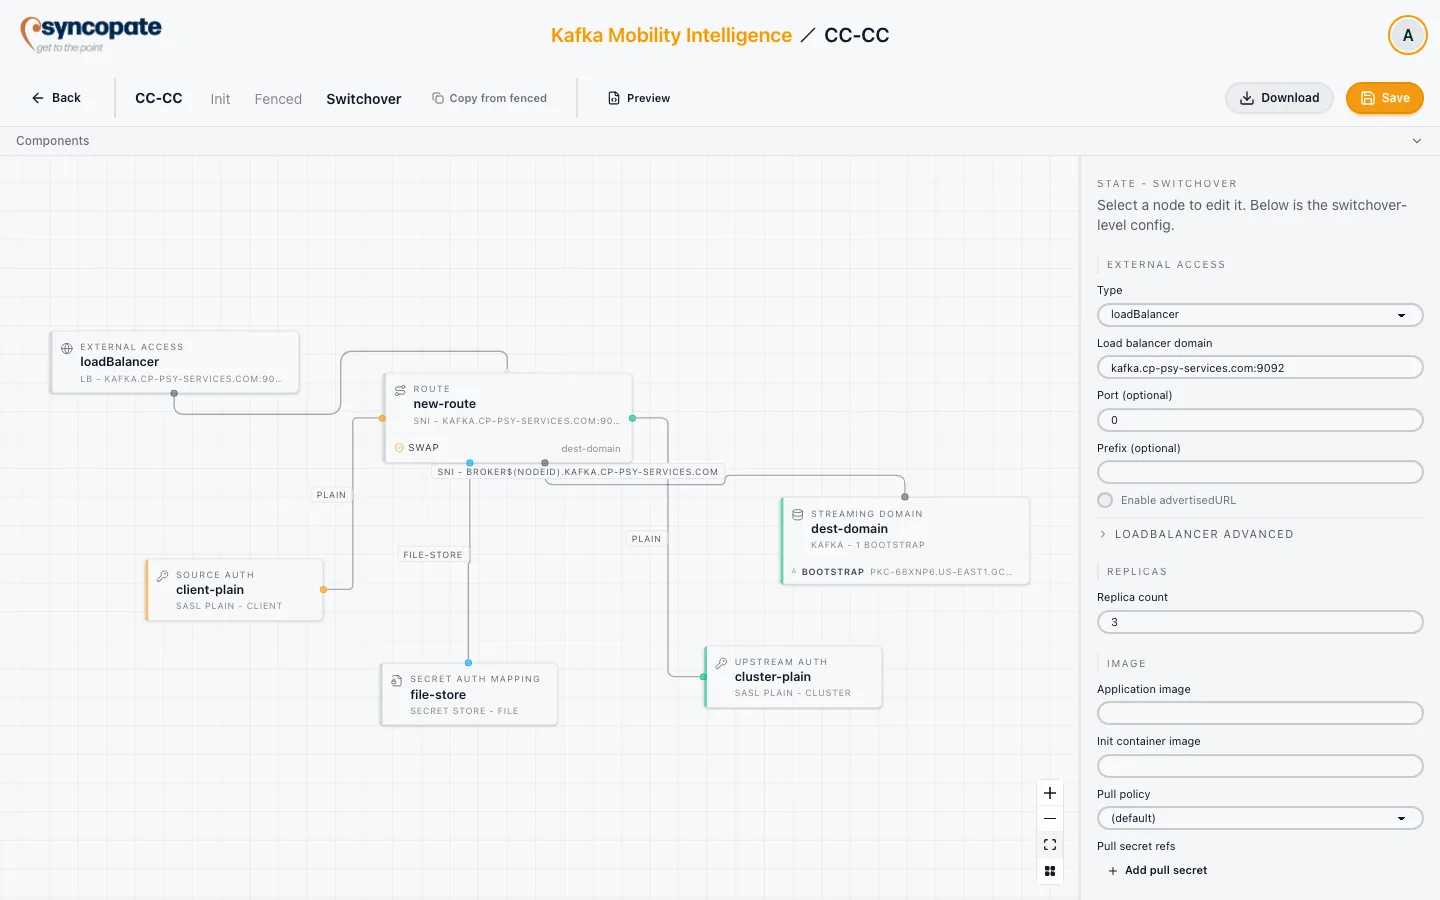Click the BOOTSTRAP row in dest-domain node

click(905, 572)
